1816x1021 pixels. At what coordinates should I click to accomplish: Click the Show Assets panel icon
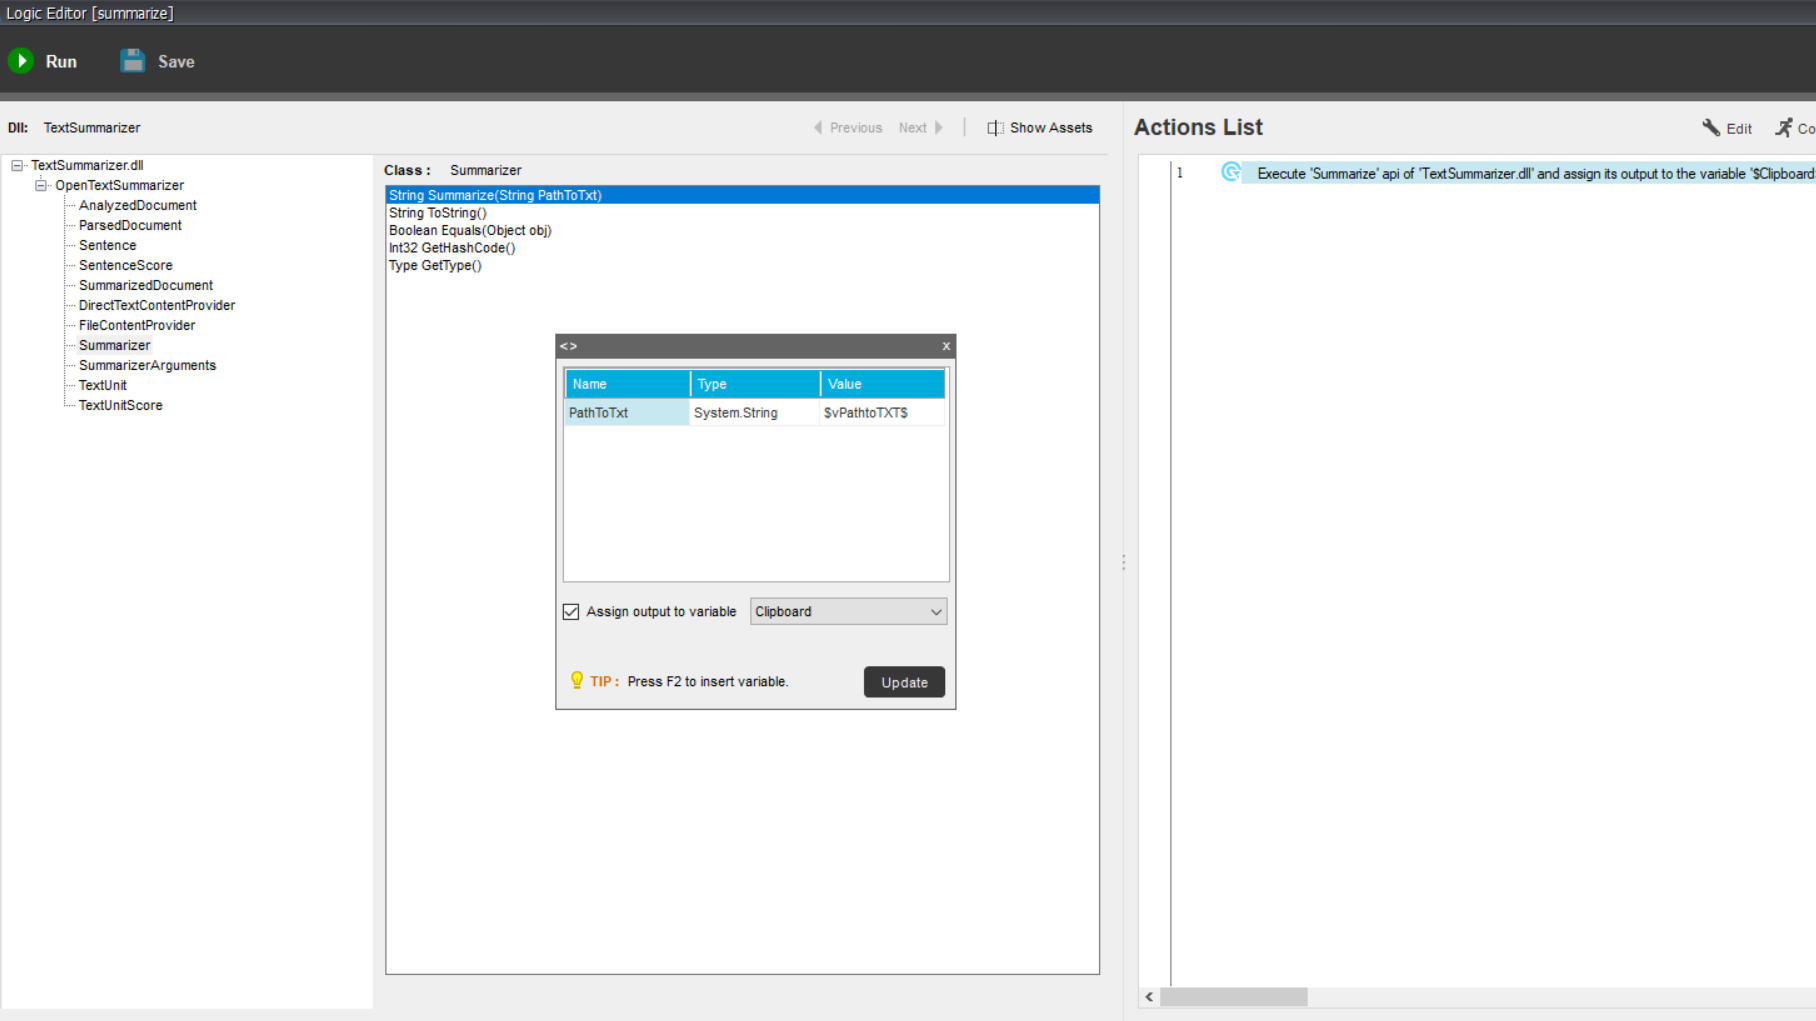(x=995, y=128)
